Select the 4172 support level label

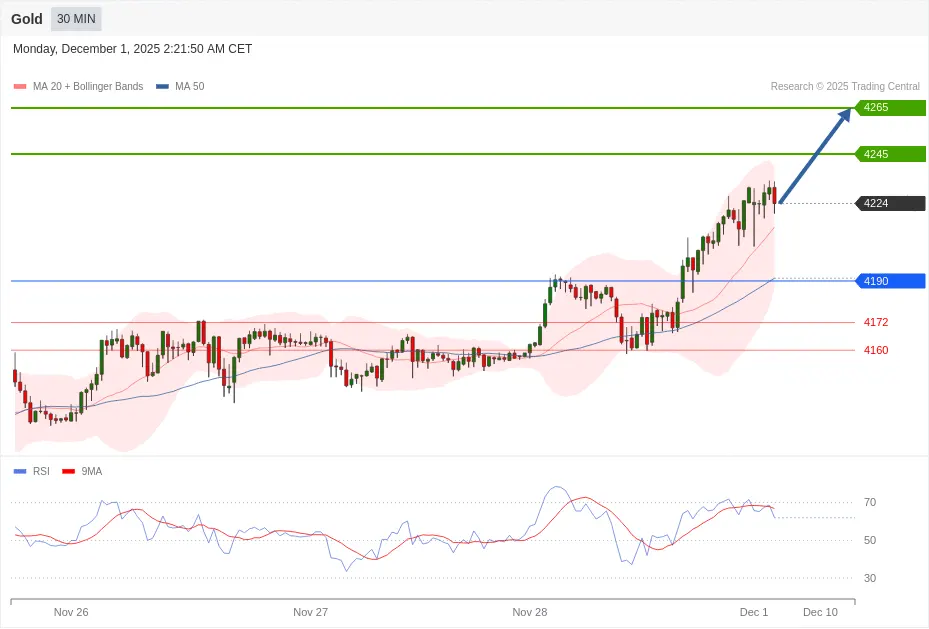click(x=876, y=322)
